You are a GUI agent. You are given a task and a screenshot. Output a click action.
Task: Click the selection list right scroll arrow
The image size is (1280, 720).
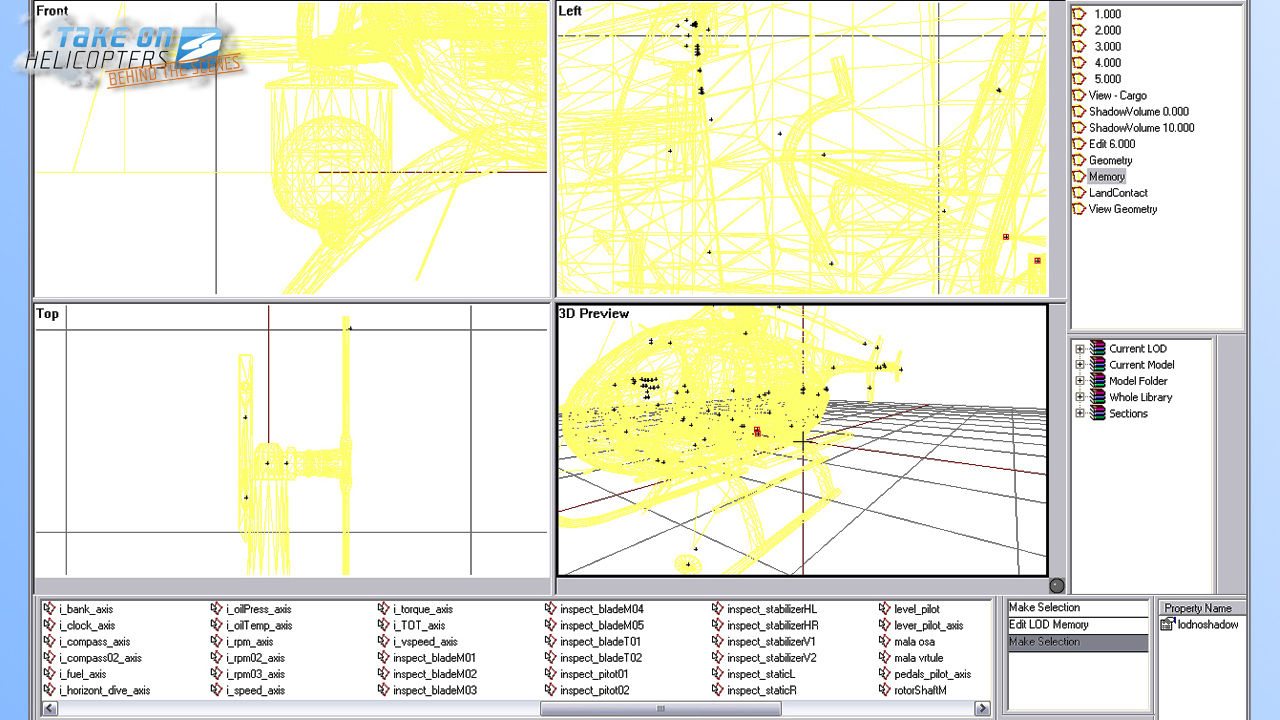click(984, 709)
